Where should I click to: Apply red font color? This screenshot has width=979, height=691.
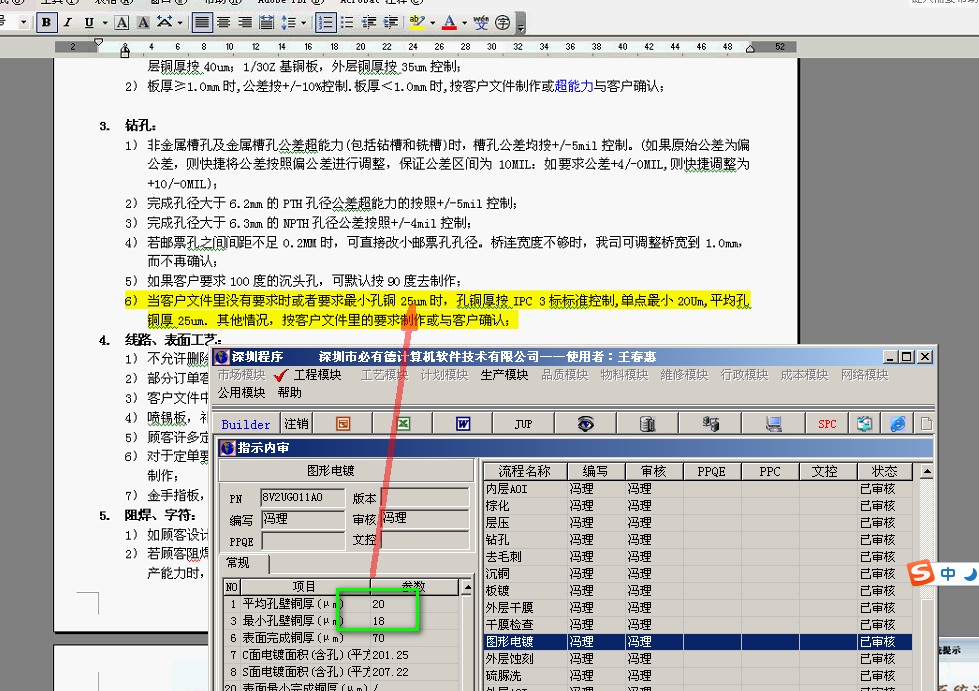pyautogui.click(x=449, y=23)
